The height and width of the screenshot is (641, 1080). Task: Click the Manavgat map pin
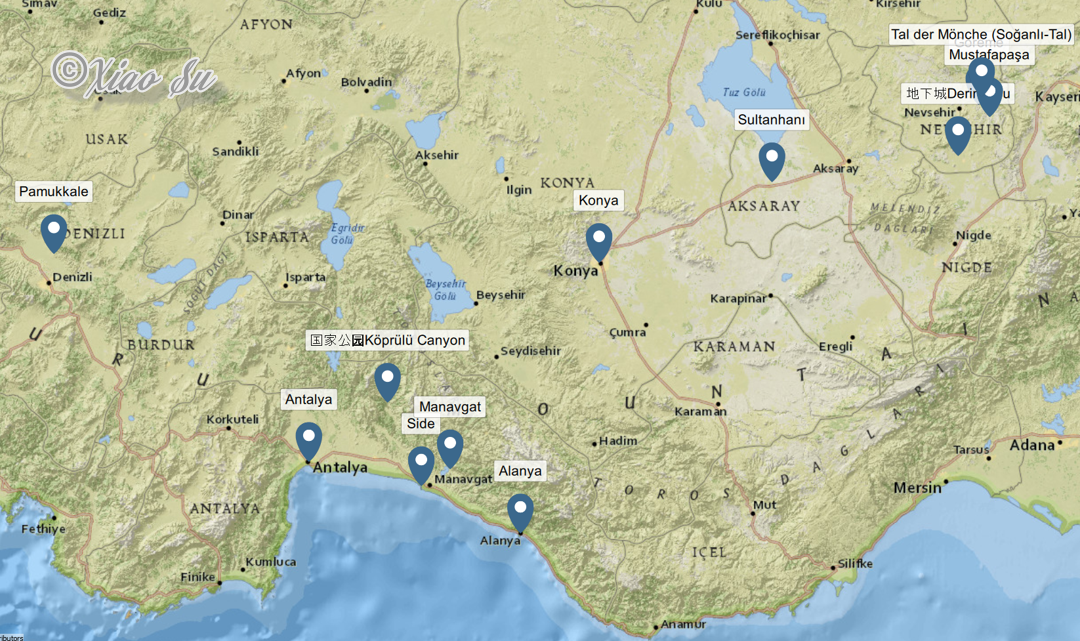coord(451,446)
